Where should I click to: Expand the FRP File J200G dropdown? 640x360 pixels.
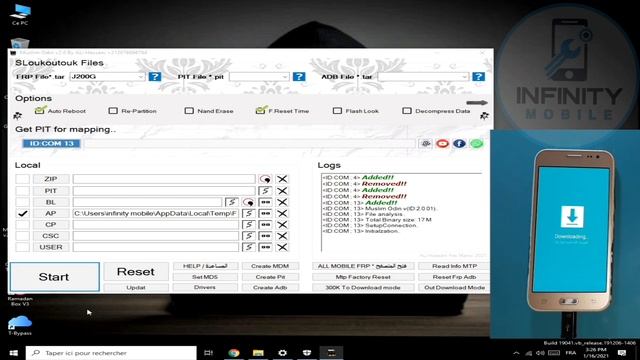[x=140, y=77]
